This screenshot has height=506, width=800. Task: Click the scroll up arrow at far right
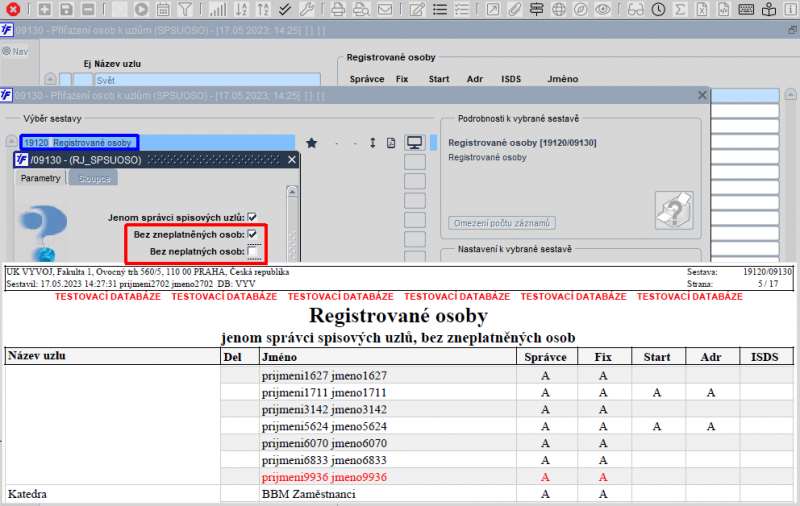point(790,94)
